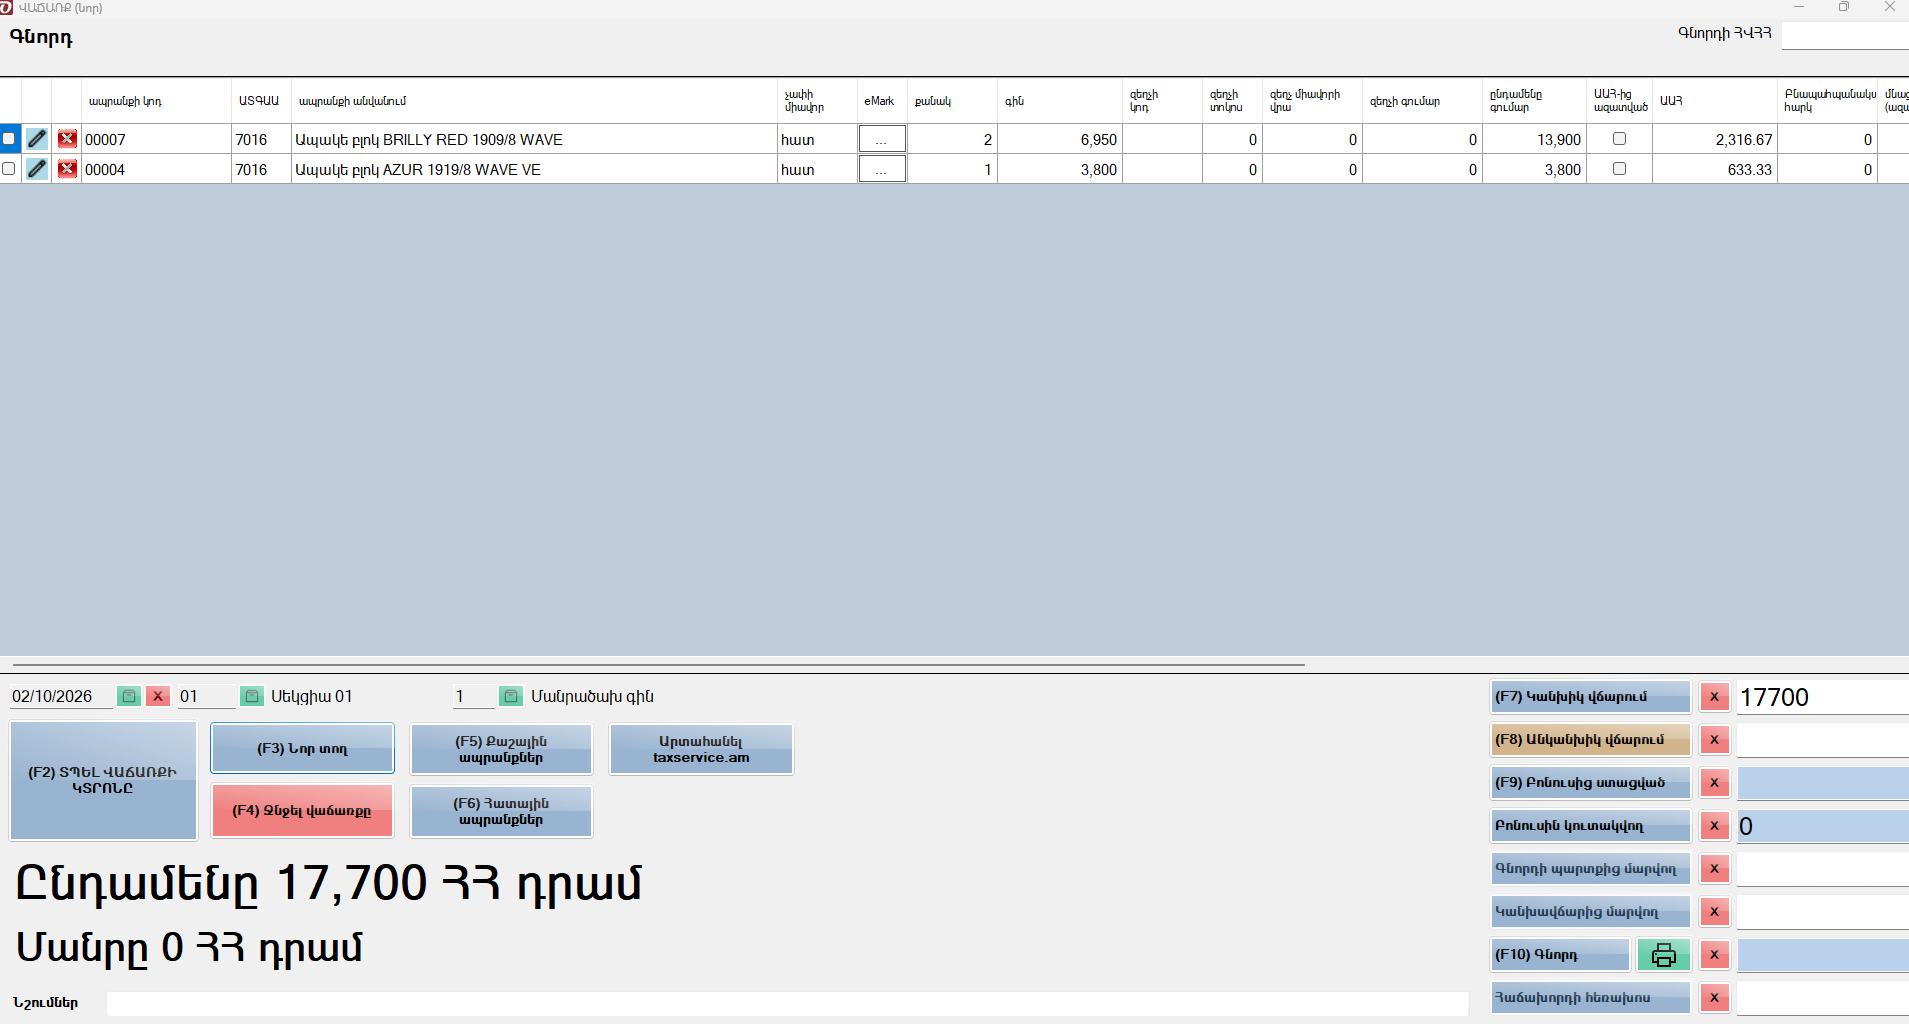Image resolution: width=1909 pixels, height=1024 pixels.
Task: Open F5 weighted products
Action: pyautogui.click(x=501, y=749)
